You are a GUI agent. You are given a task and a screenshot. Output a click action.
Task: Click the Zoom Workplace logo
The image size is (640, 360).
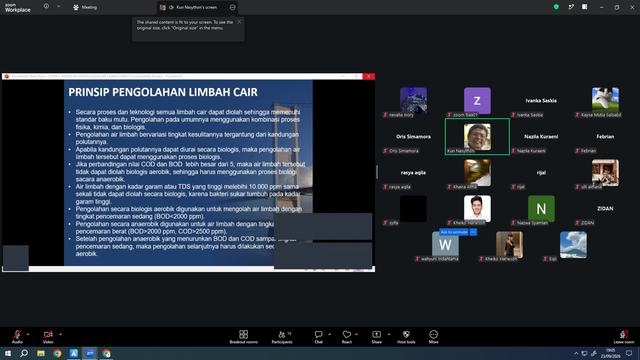(18, 8)
